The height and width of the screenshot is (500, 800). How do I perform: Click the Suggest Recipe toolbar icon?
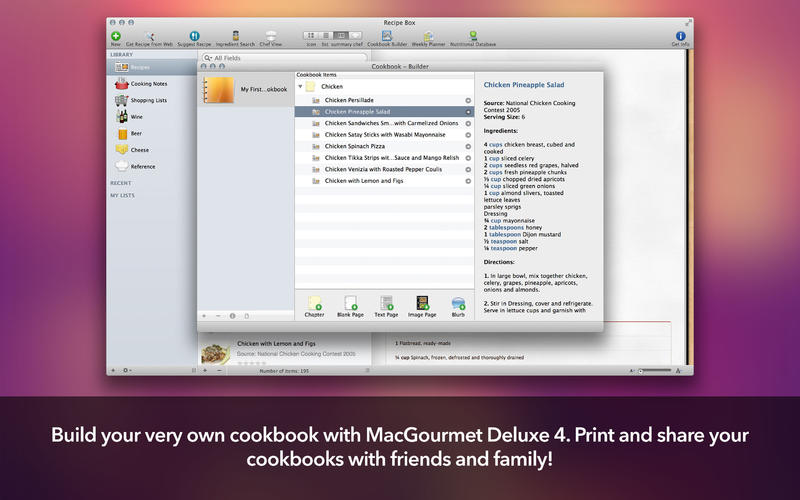(194, 36)
